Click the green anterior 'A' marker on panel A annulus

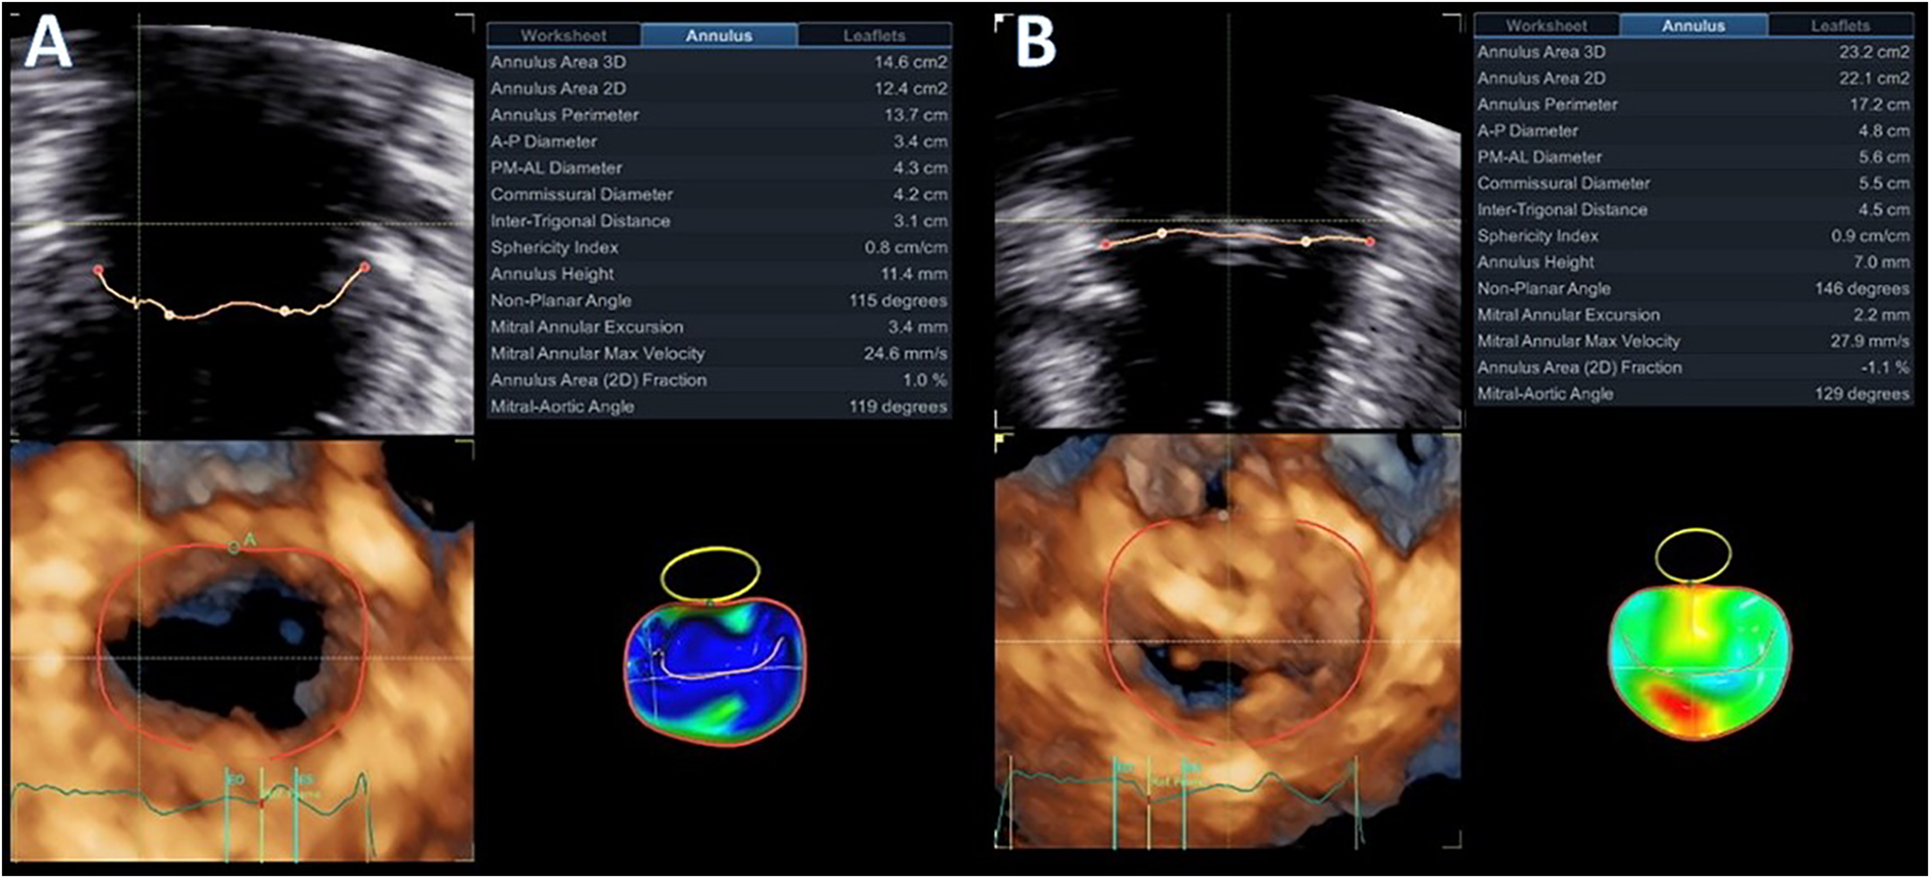[x=234, y=546]
